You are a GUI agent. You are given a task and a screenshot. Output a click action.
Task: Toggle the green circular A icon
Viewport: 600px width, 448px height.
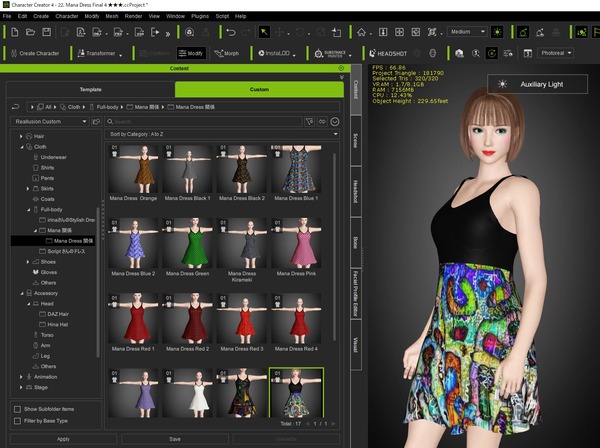492,53
